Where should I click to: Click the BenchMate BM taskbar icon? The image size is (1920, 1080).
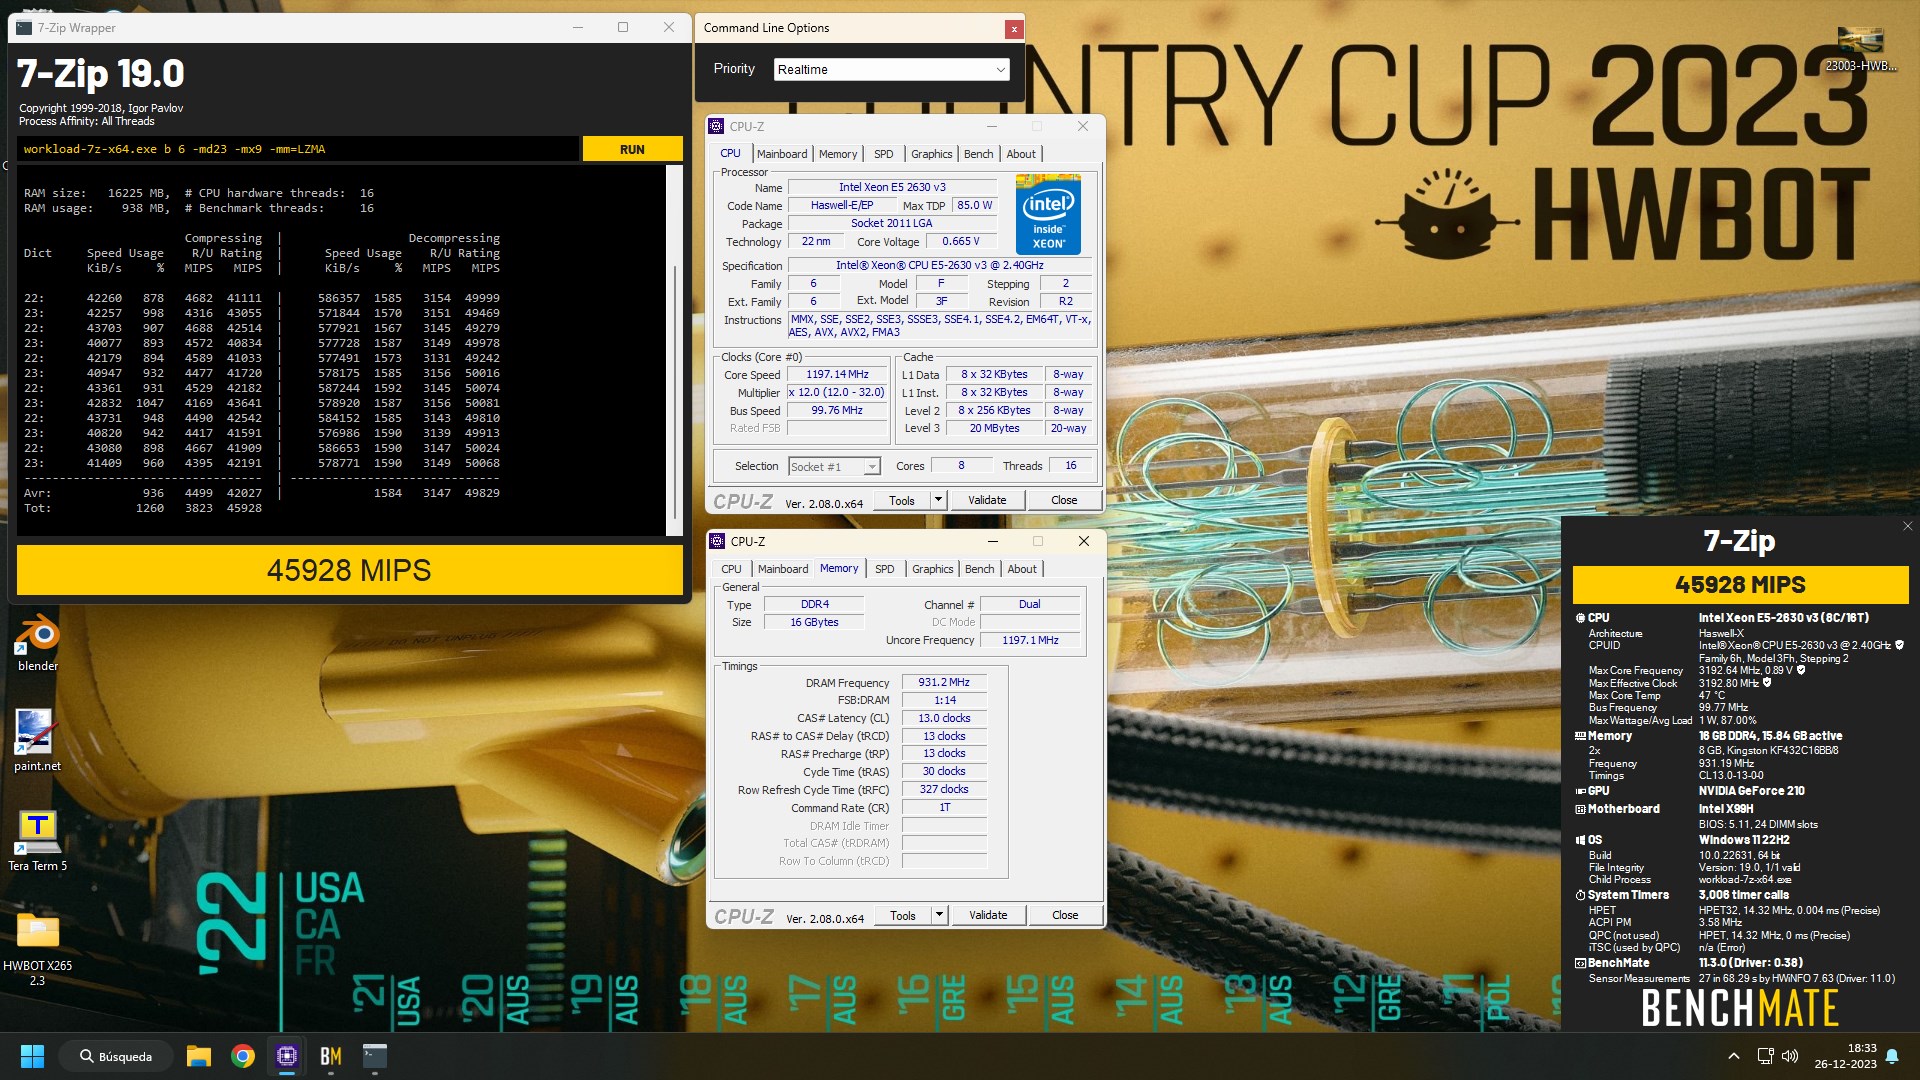coord(331,1056)
